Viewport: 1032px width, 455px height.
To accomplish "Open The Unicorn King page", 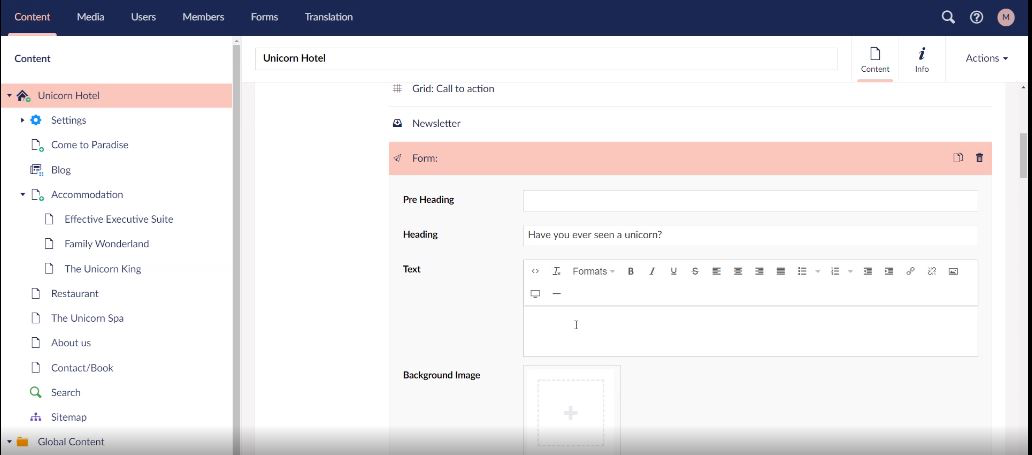I will pos(103,269).
